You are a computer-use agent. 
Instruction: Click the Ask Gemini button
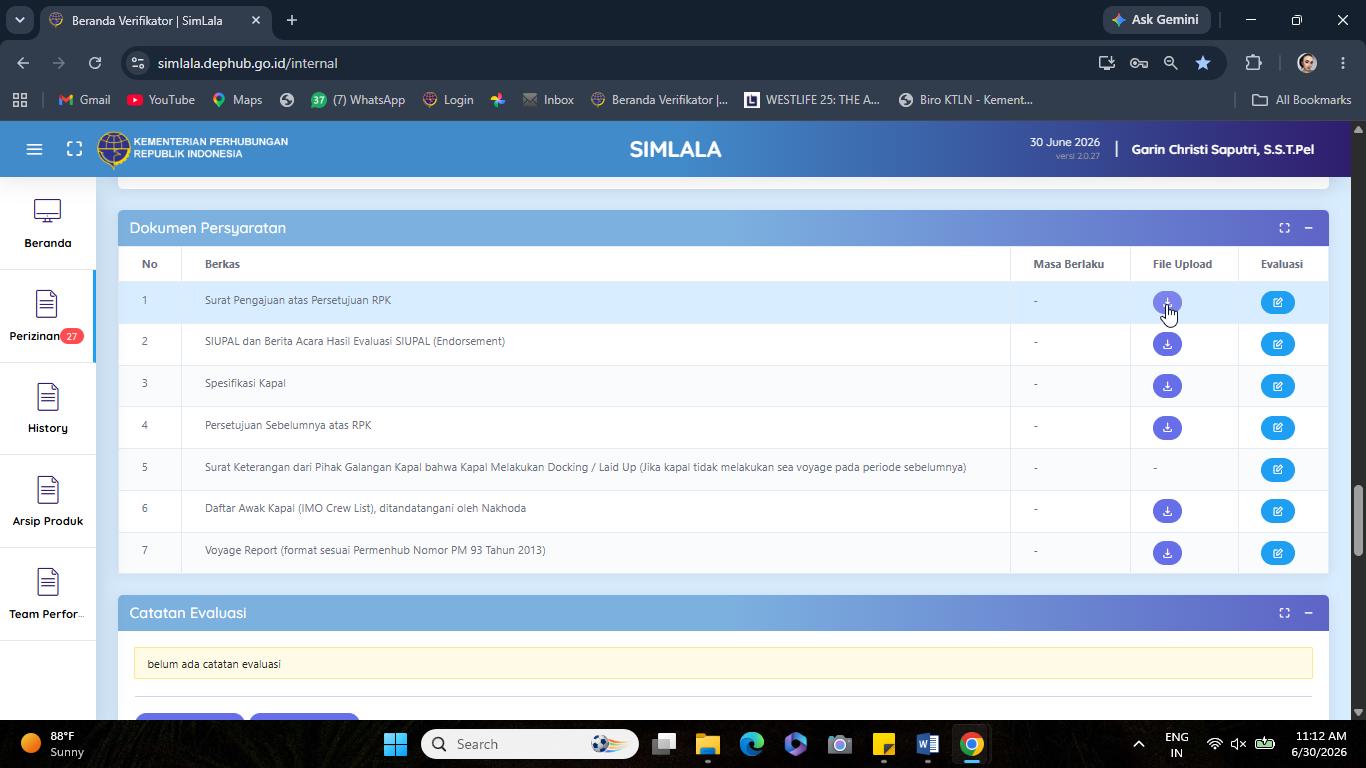(1157, 20)
